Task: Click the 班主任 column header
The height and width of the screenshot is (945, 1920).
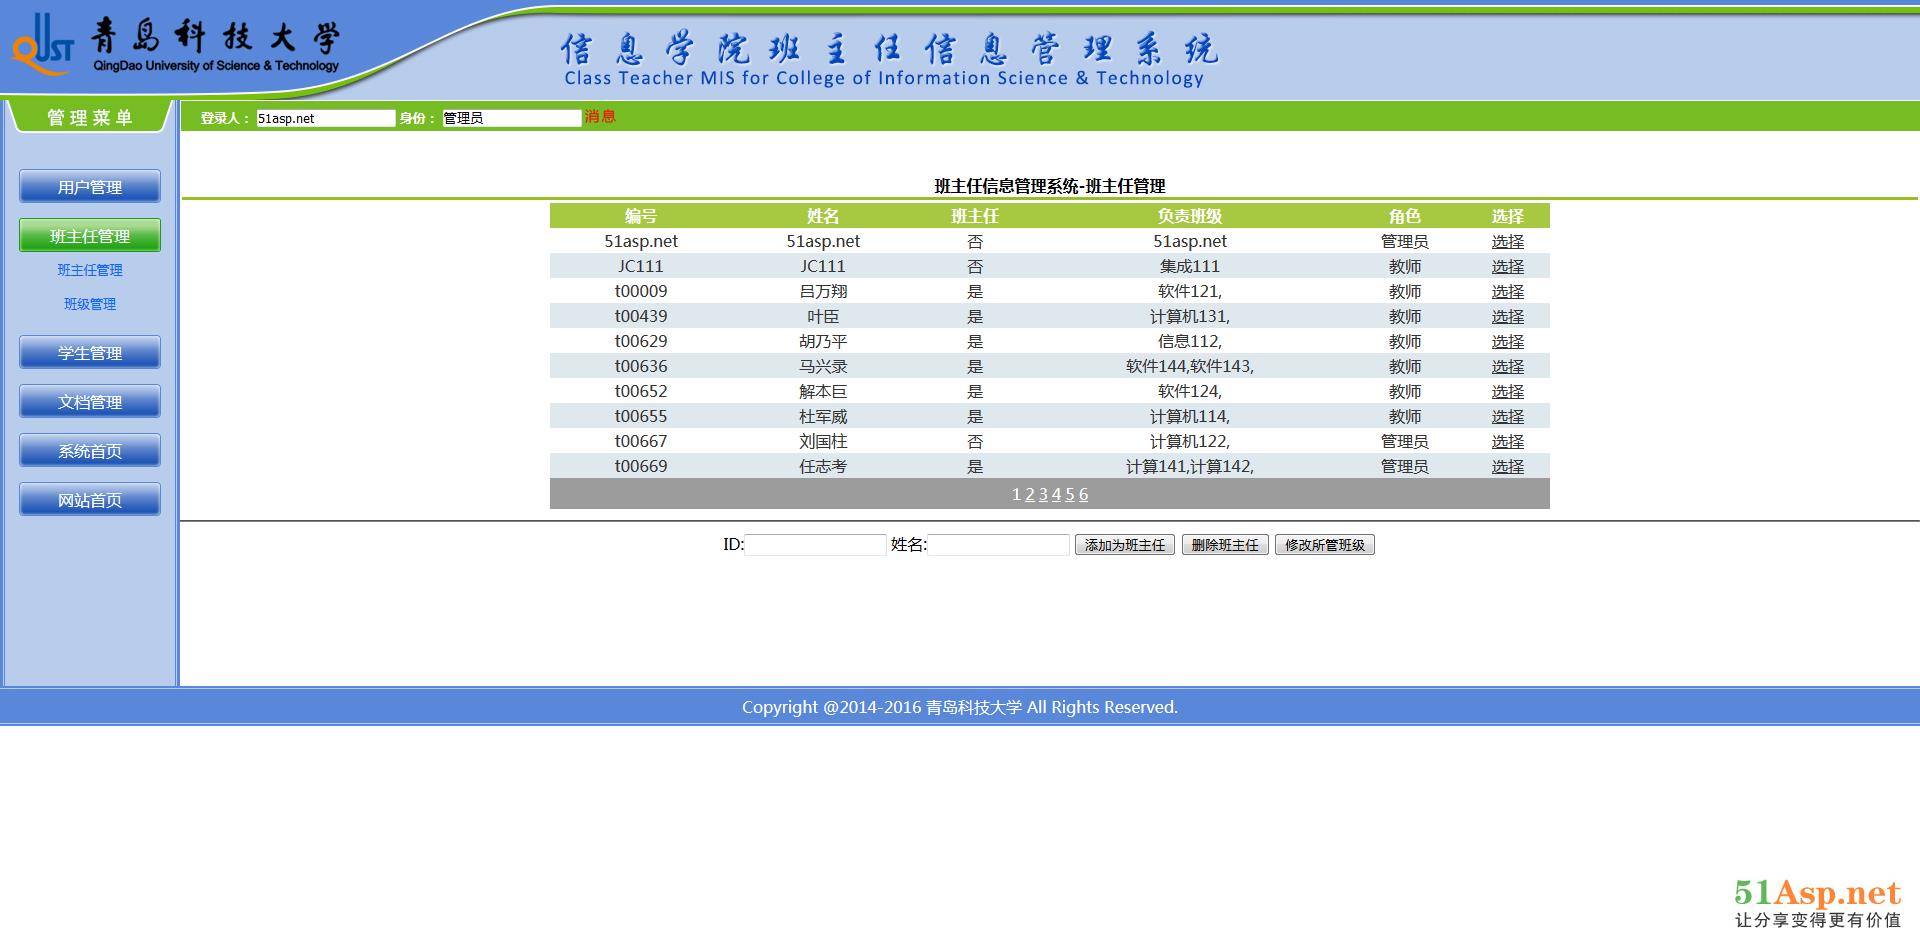Action: (x=975, y=216)
